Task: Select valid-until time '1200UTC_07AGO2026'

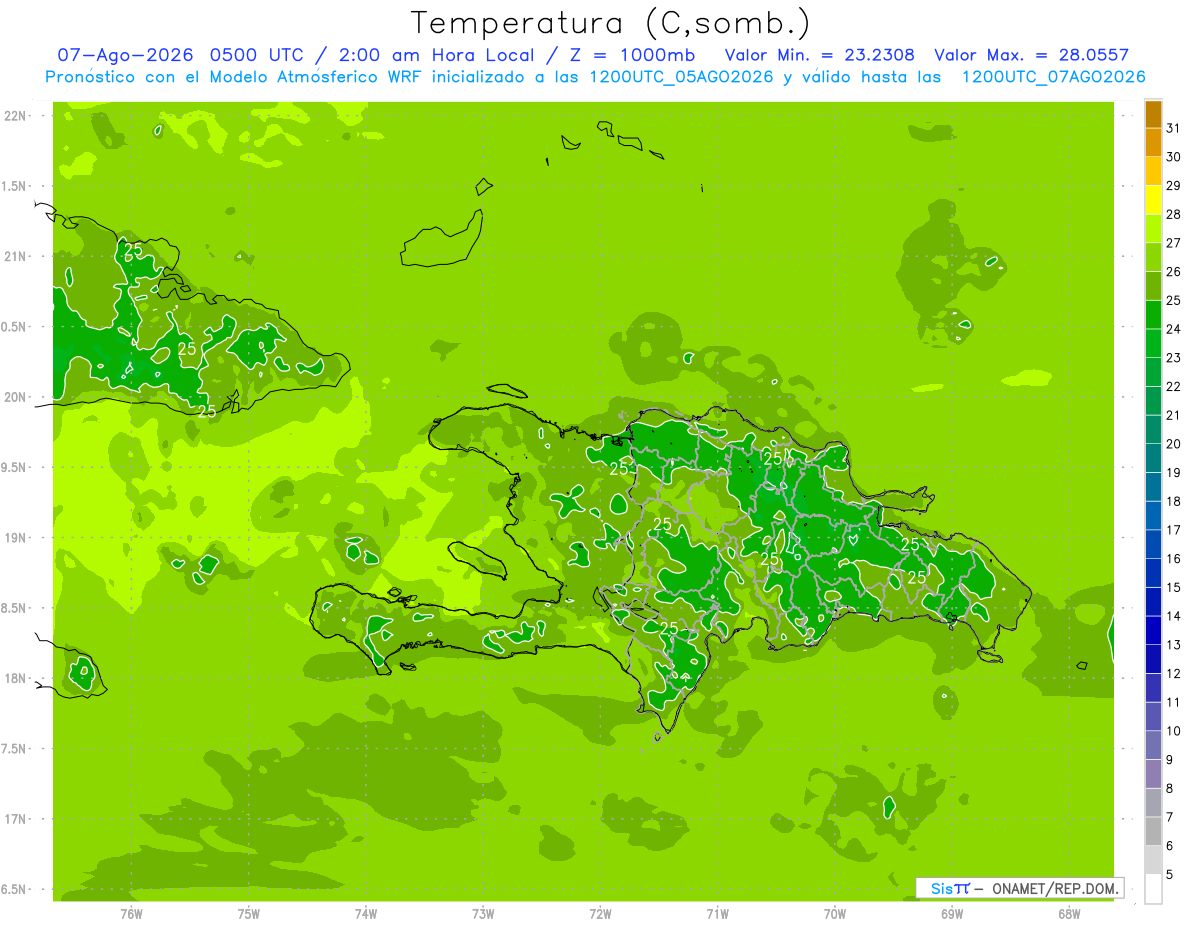Action: point(1053,77)
